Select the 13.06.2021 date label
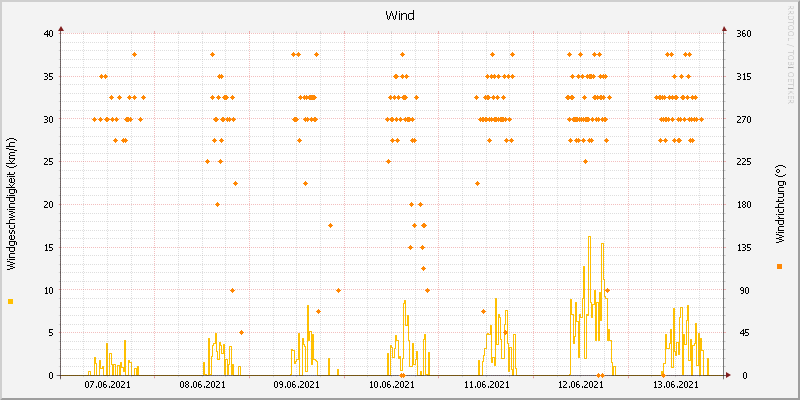 676,385
